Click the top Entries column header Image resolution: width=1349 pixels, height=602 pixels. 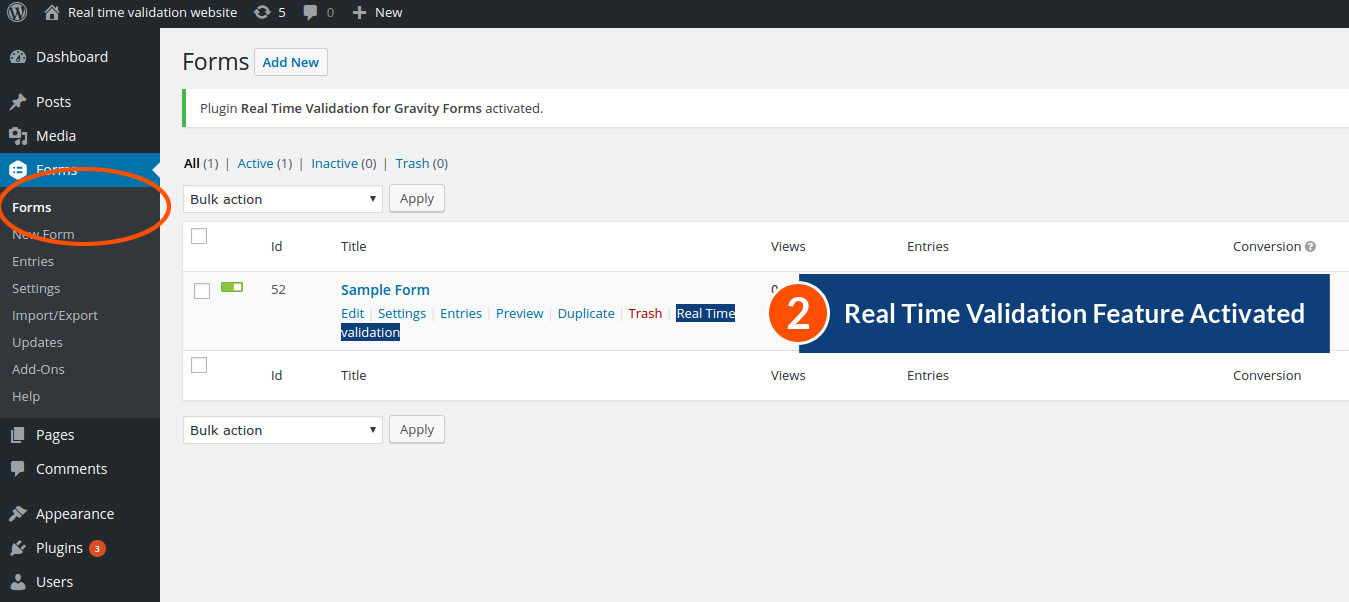928,246
